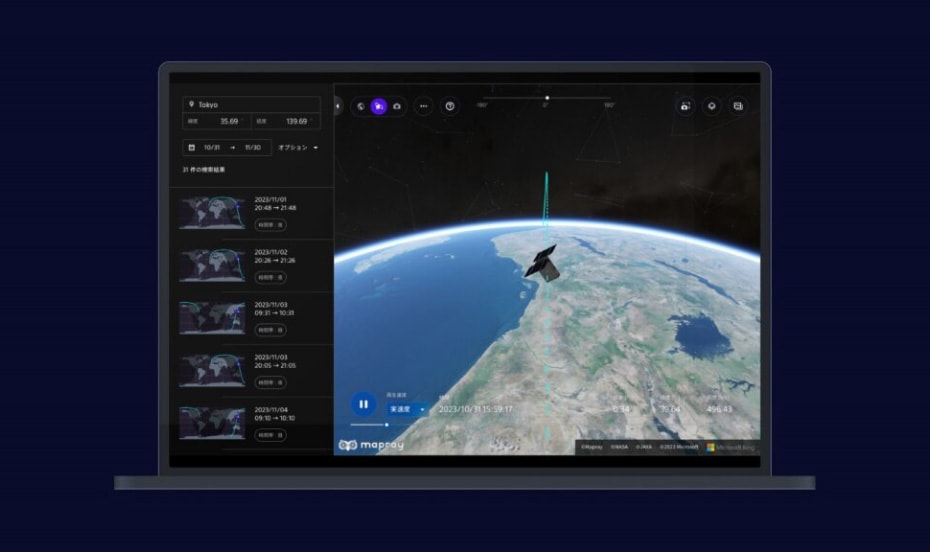Screen dimensions: 930x552
Task: Select the 2023/11/03 09:31 → 10:31 result
Action: 274,308
